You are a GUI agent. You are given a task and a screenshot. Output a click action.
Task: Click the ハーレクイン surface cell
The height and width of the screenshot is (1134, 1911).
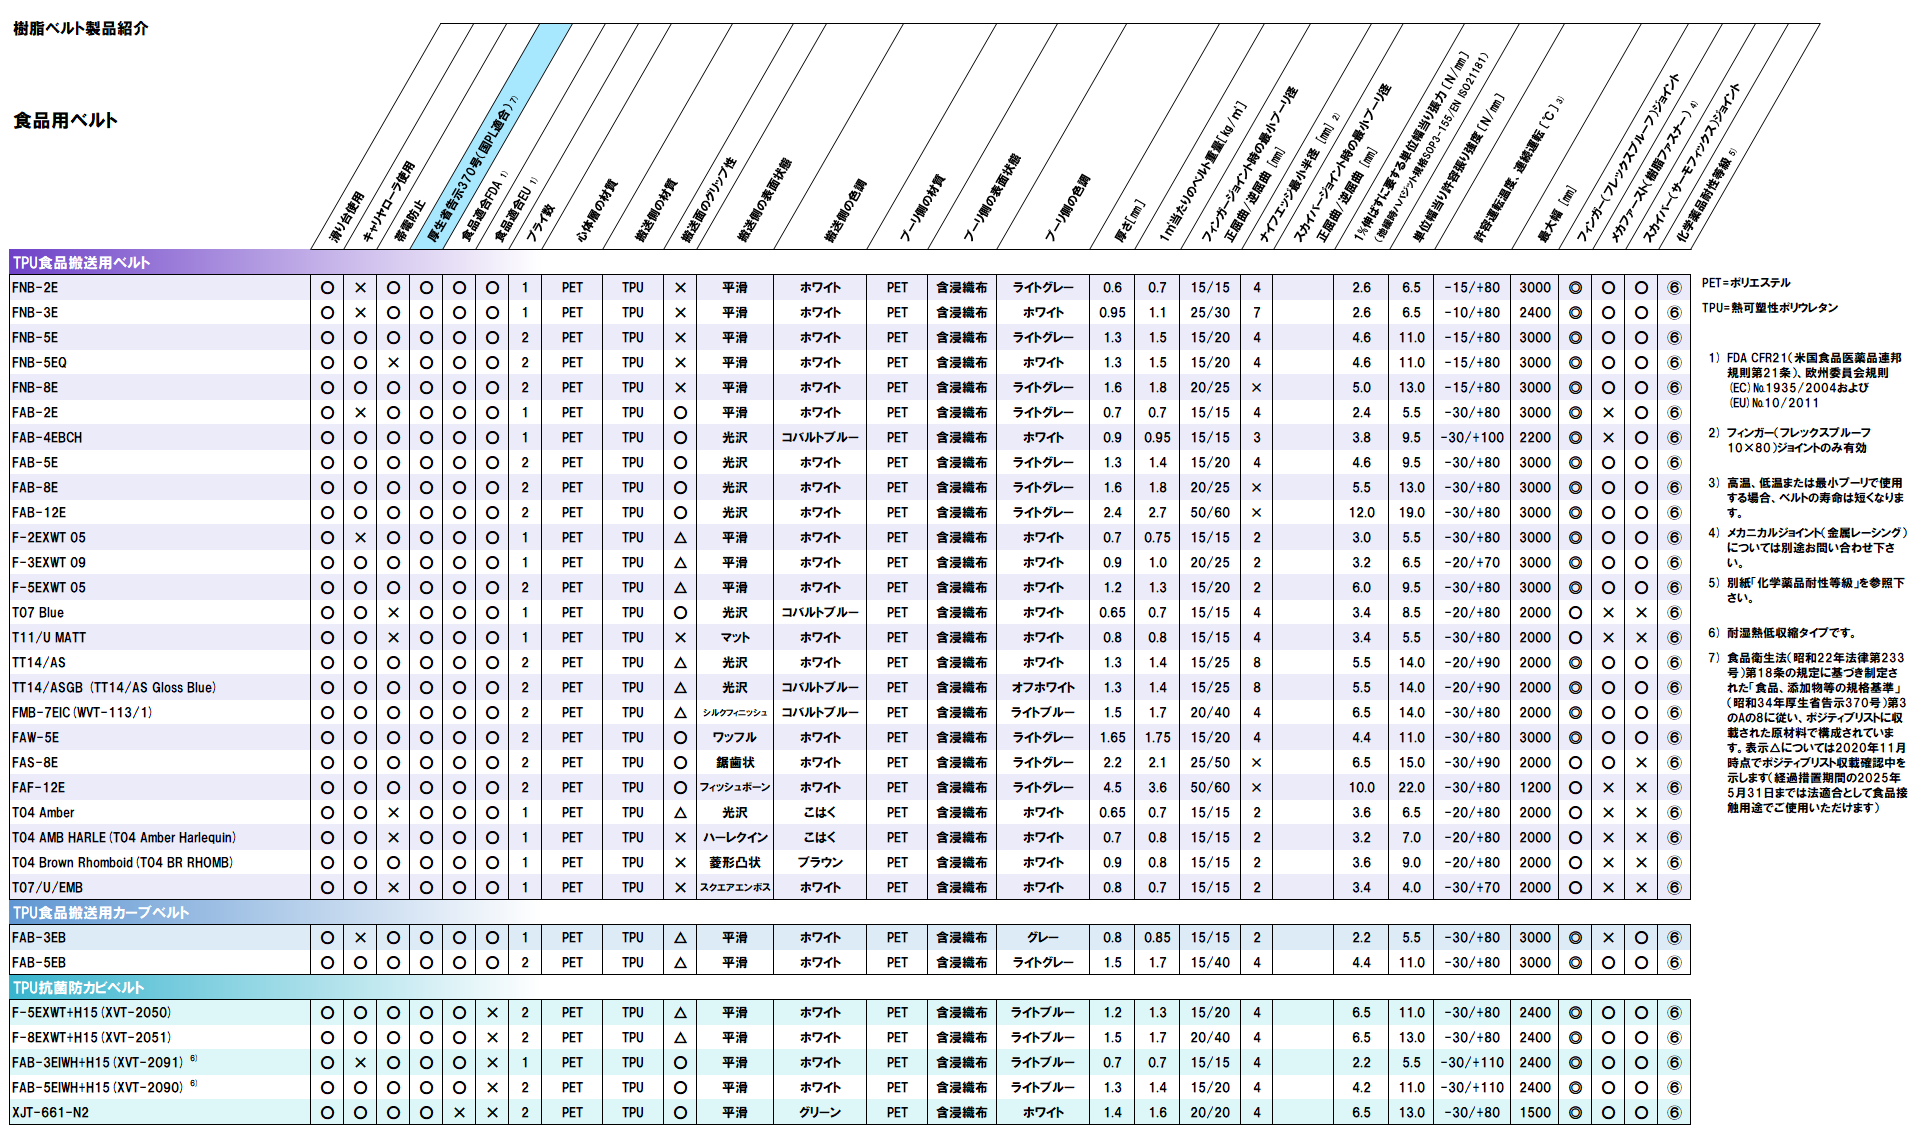click(735, 838)
